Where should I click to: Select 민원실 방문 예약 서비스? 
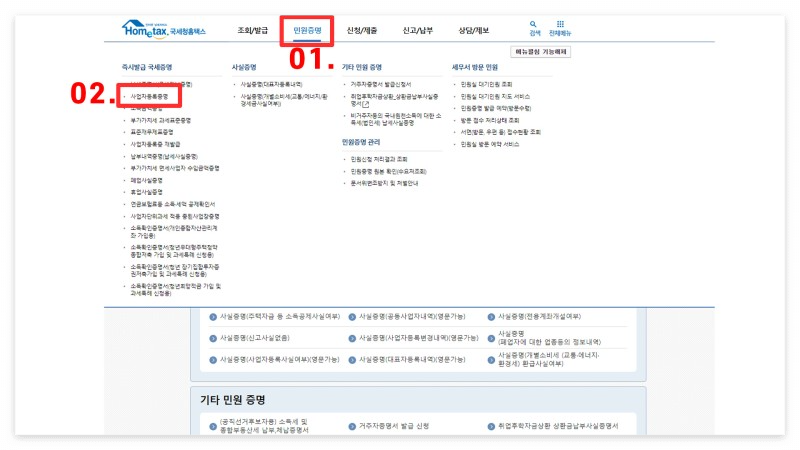(x=489, y=144)
